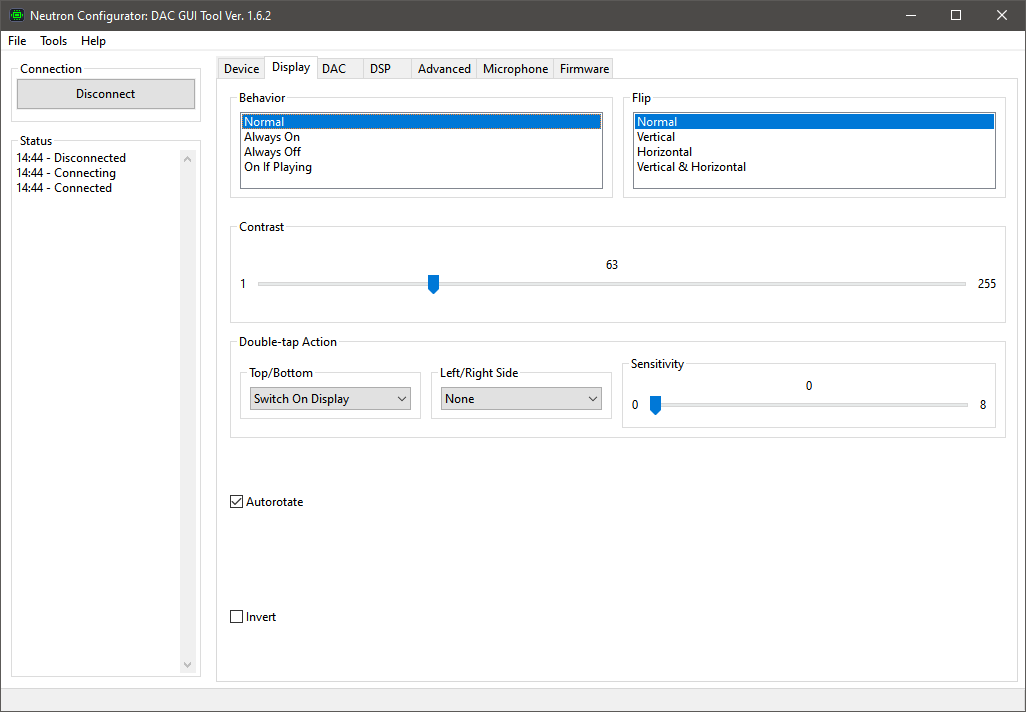Toggle the Autorotate checkbox

(237, 502)
